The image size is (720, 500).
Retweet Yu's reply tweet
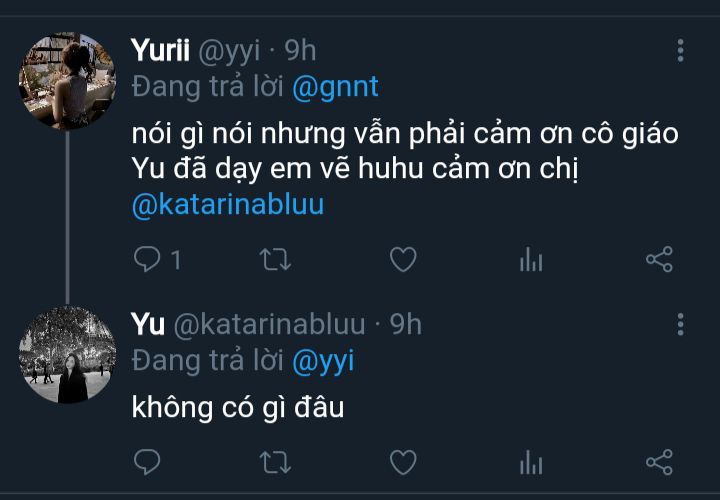pos(275,462)
